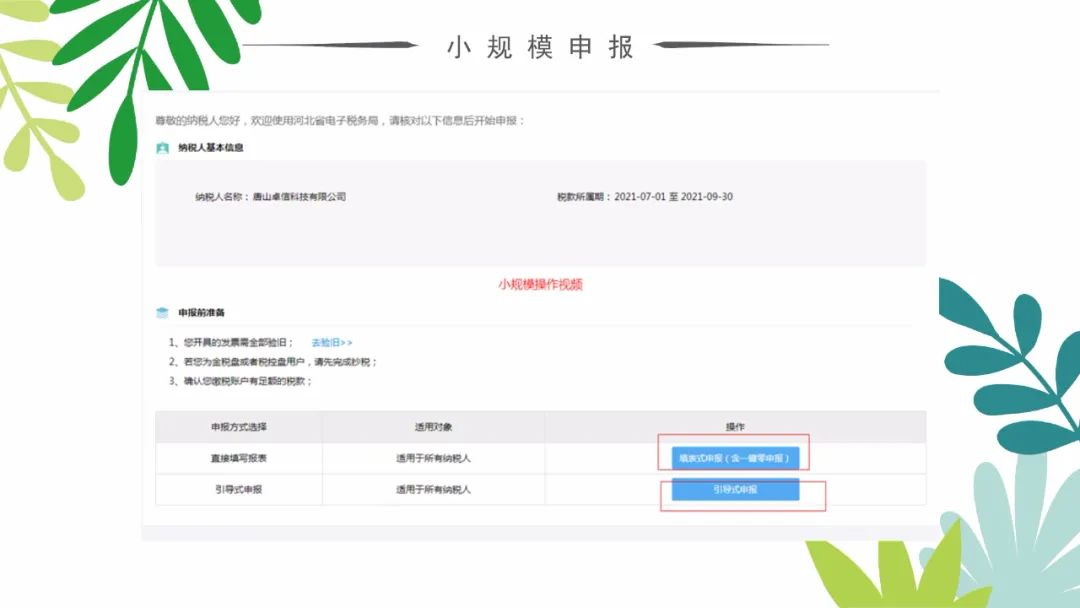The width and height of the screenshot is (1080, 608).
Task: Click the 引导式申报 cell in first column
Action: (238, 490)
